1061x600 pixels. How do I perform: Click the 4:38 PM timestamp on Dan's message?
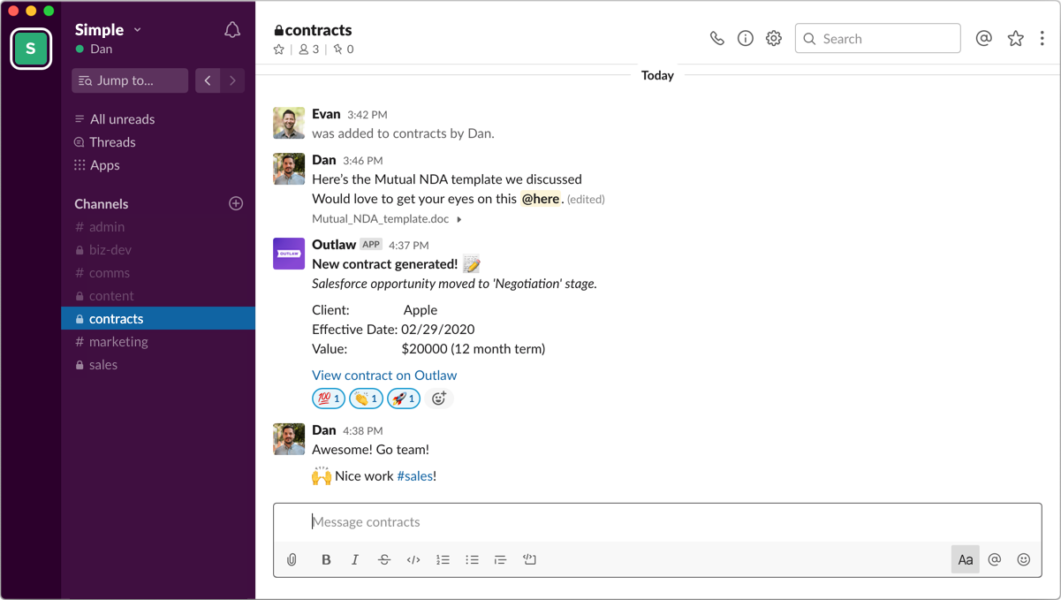click(363, 431)
